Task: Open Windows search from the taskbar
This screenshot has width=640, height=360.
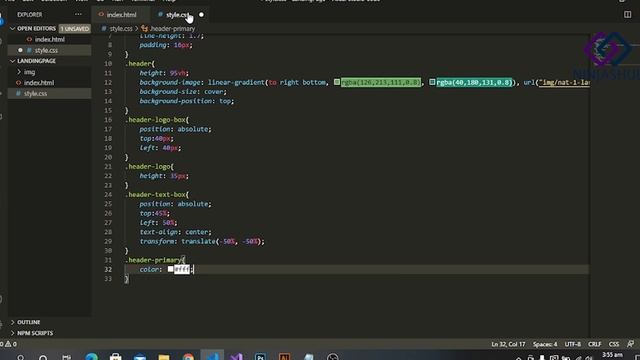Action: [20, 358]
